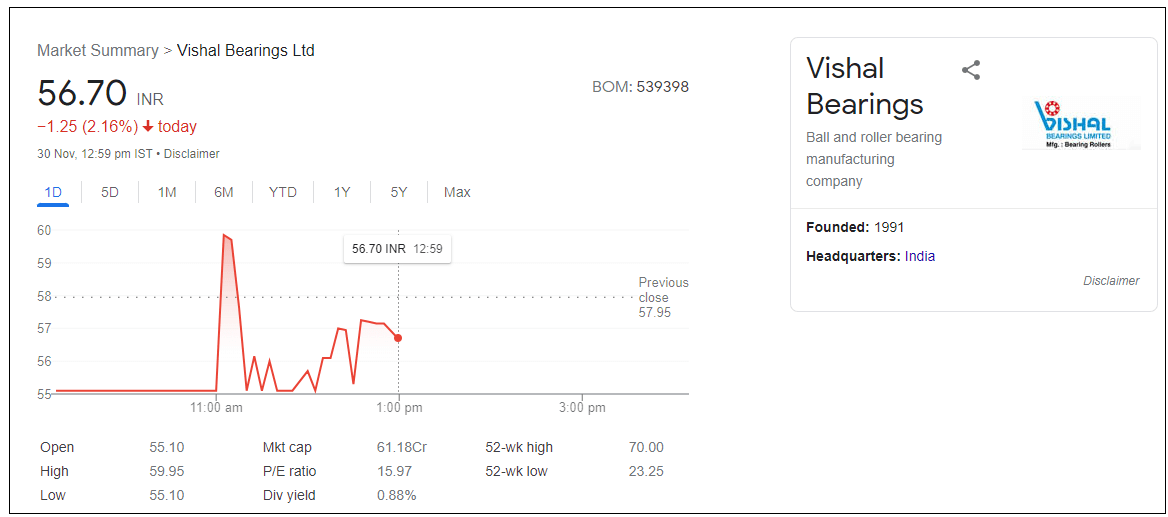The image size is (1168, 517).
Task: Open the Market Summary breadcrumb link
Action: [98, 50]
